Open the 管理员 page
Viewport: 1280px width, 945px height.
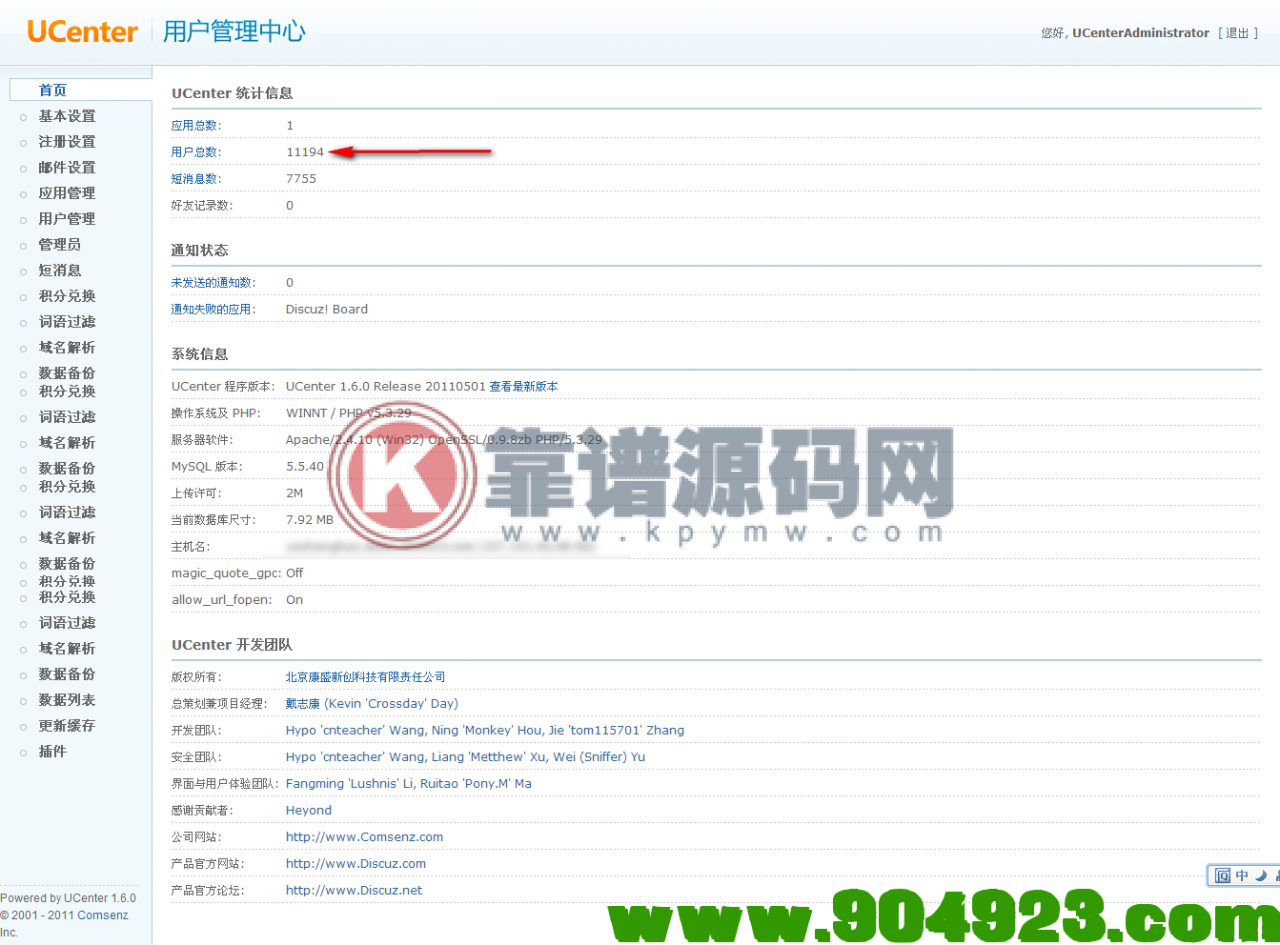tap(60, 244)
